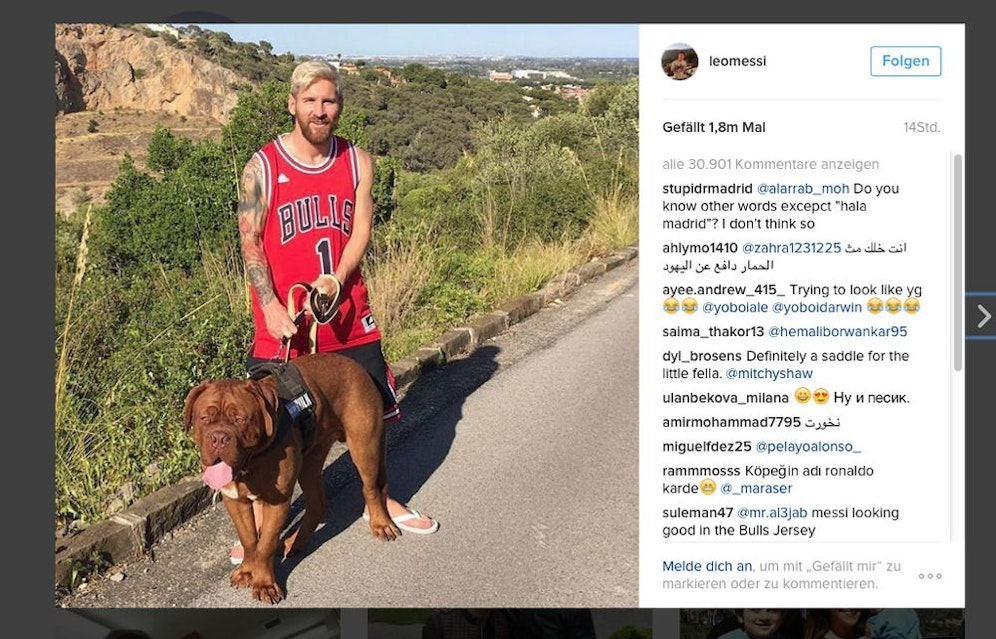The image size is (996, 639).
Task: Open mention @mr.al3jab
Action: [772, 513]
